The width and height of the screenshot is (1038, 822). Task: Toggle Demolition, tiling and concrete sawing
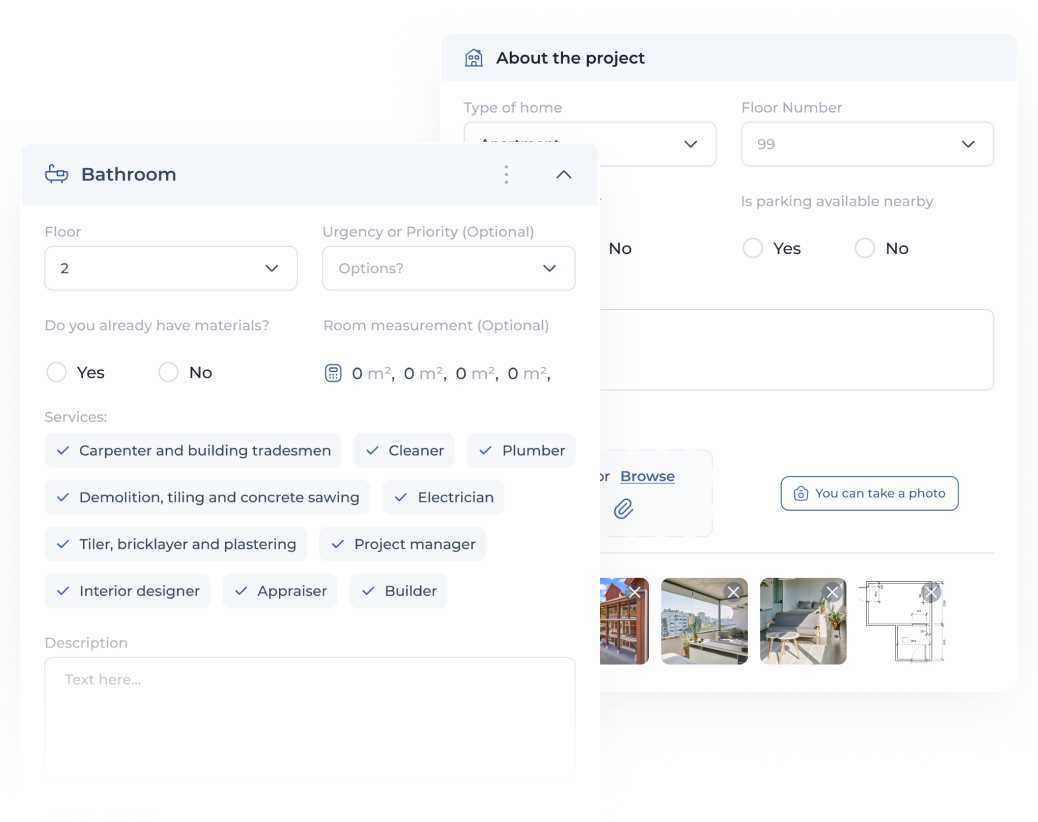pyautogui.click(x=207, y=497)
